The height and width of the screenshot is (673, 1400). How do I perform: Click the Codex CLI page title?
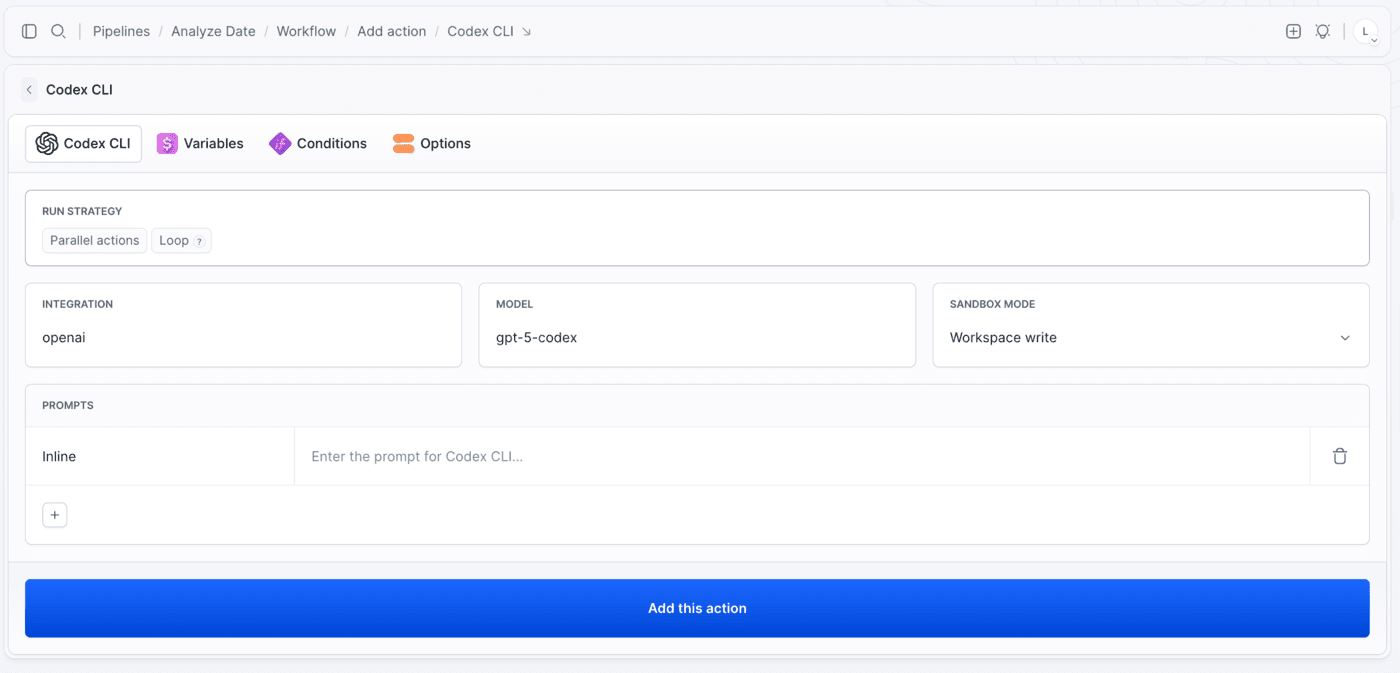[79, 90]
